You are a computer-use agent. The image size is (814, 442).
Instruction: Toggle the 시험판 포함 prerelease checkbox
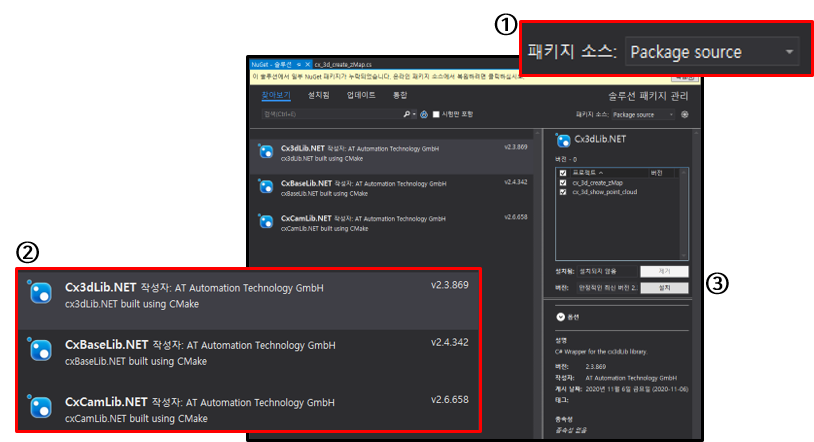(436, 114)
